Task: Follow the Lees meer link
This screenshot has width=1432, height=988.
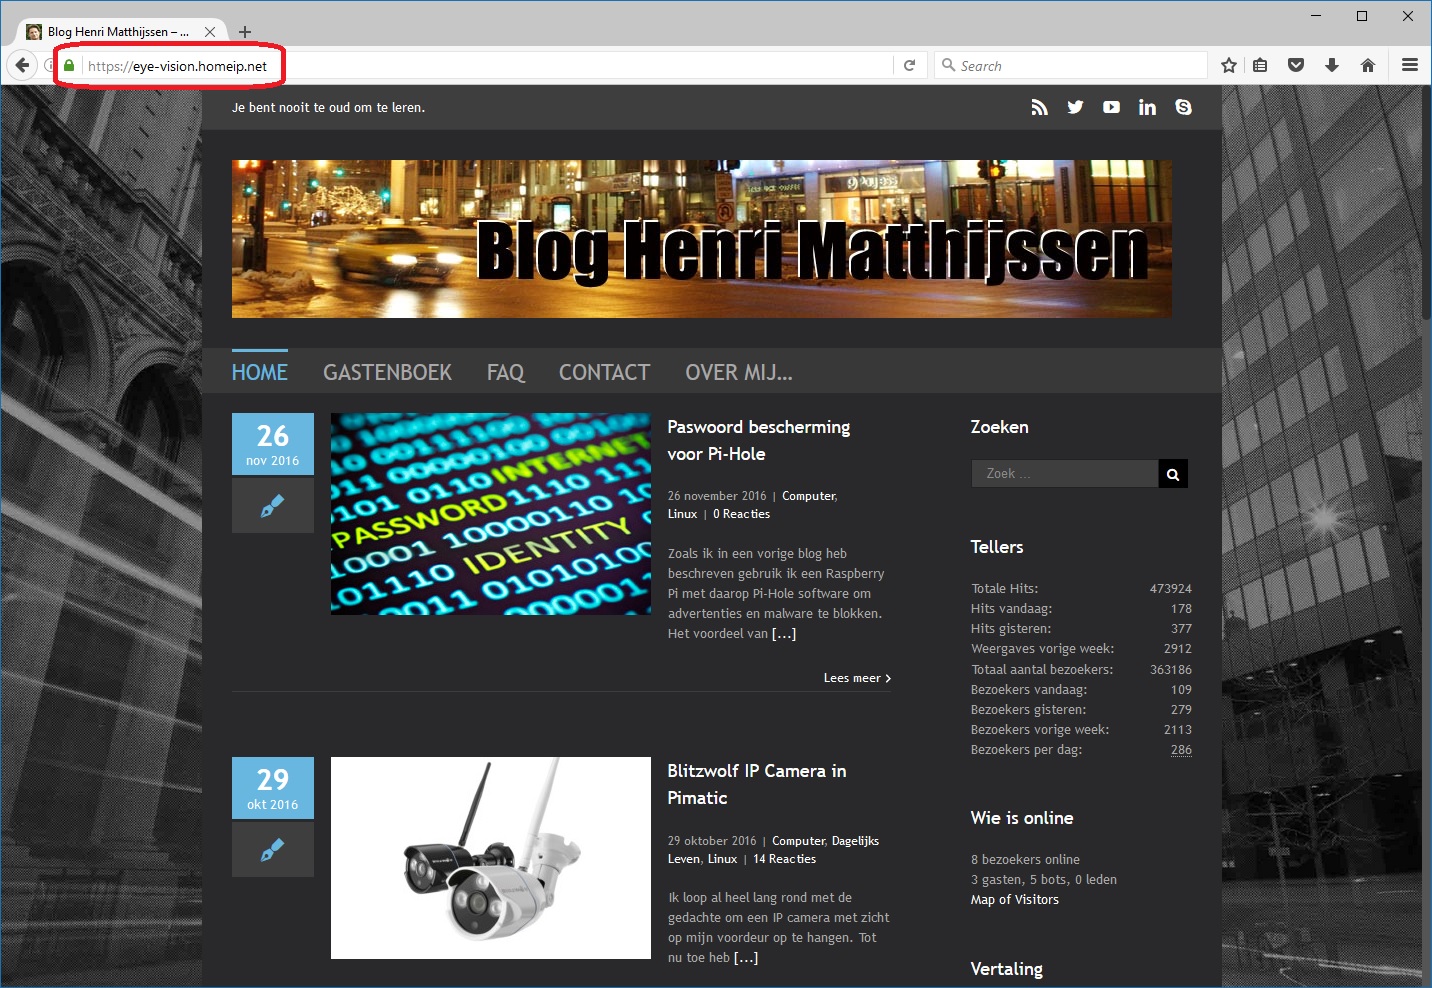Action: pyautogui.click(x=857, y=678)
